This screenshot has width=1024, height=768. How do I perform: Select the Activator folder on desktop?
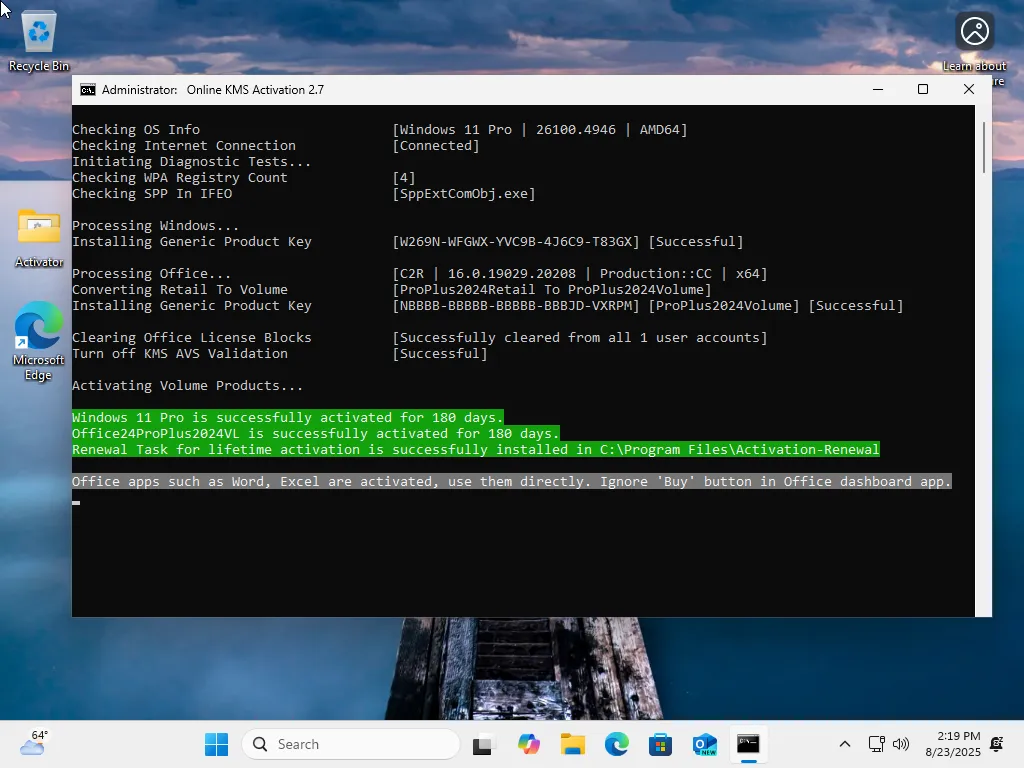coord(39,238)
